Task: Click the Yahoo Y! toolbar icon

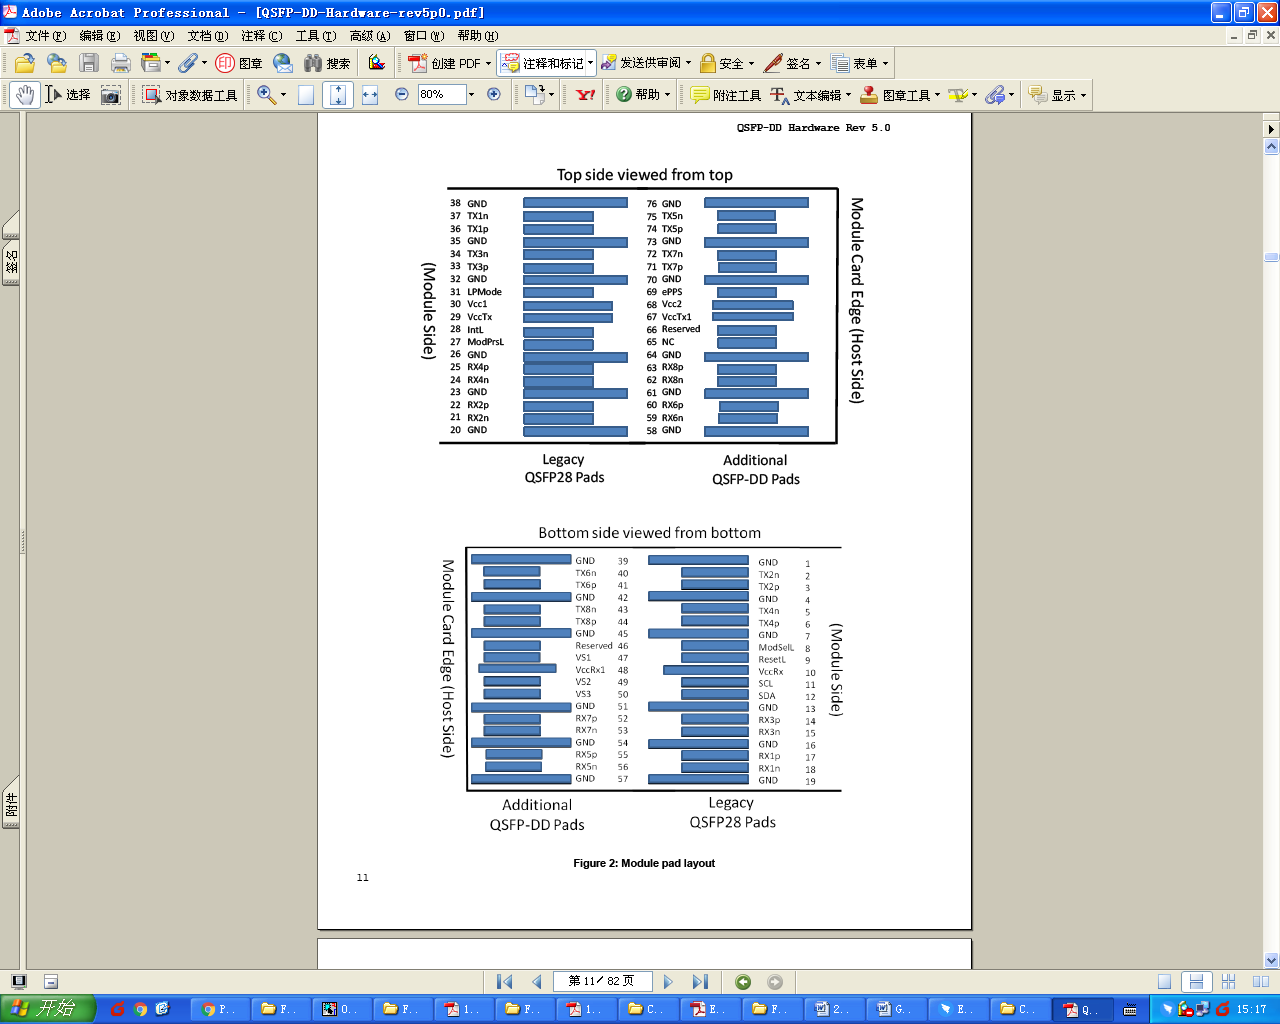Action: point(586,95)
